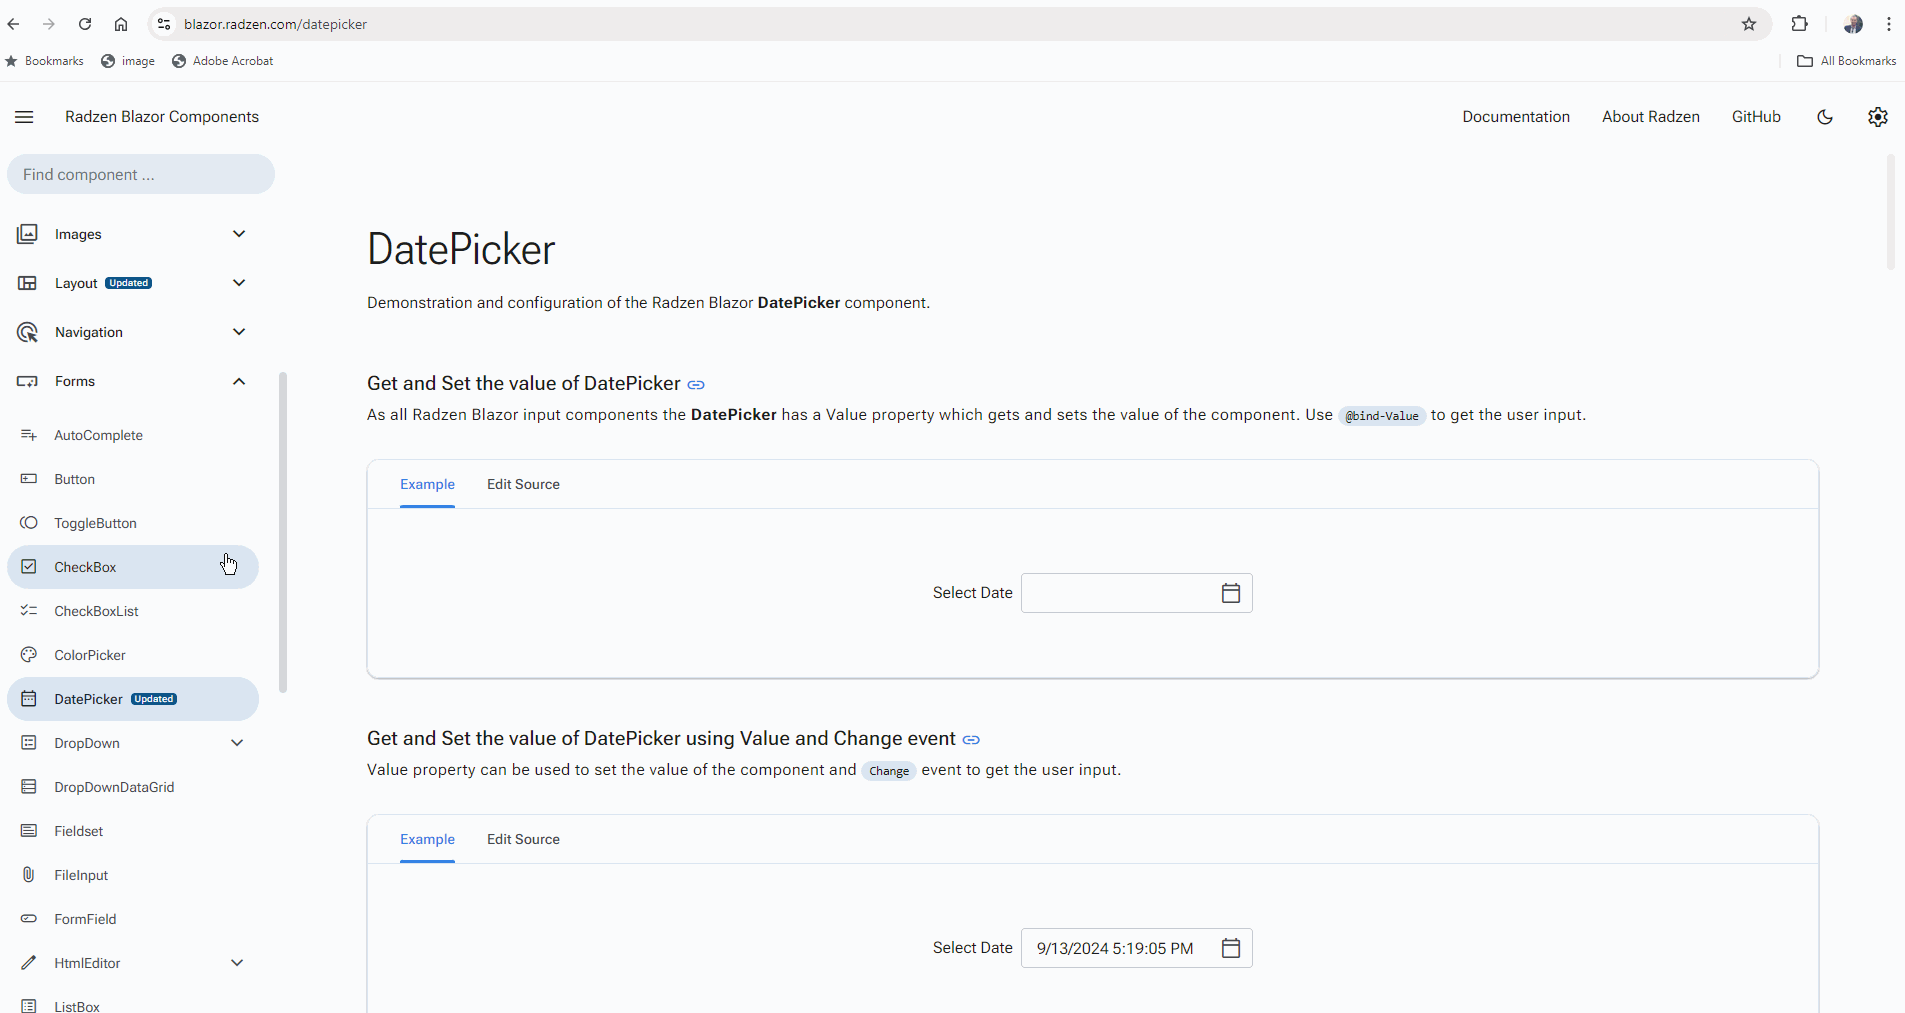Screen dimensions: 1905x1013
Task: Open the Bookmarks bar item
Action: (45, 61)
